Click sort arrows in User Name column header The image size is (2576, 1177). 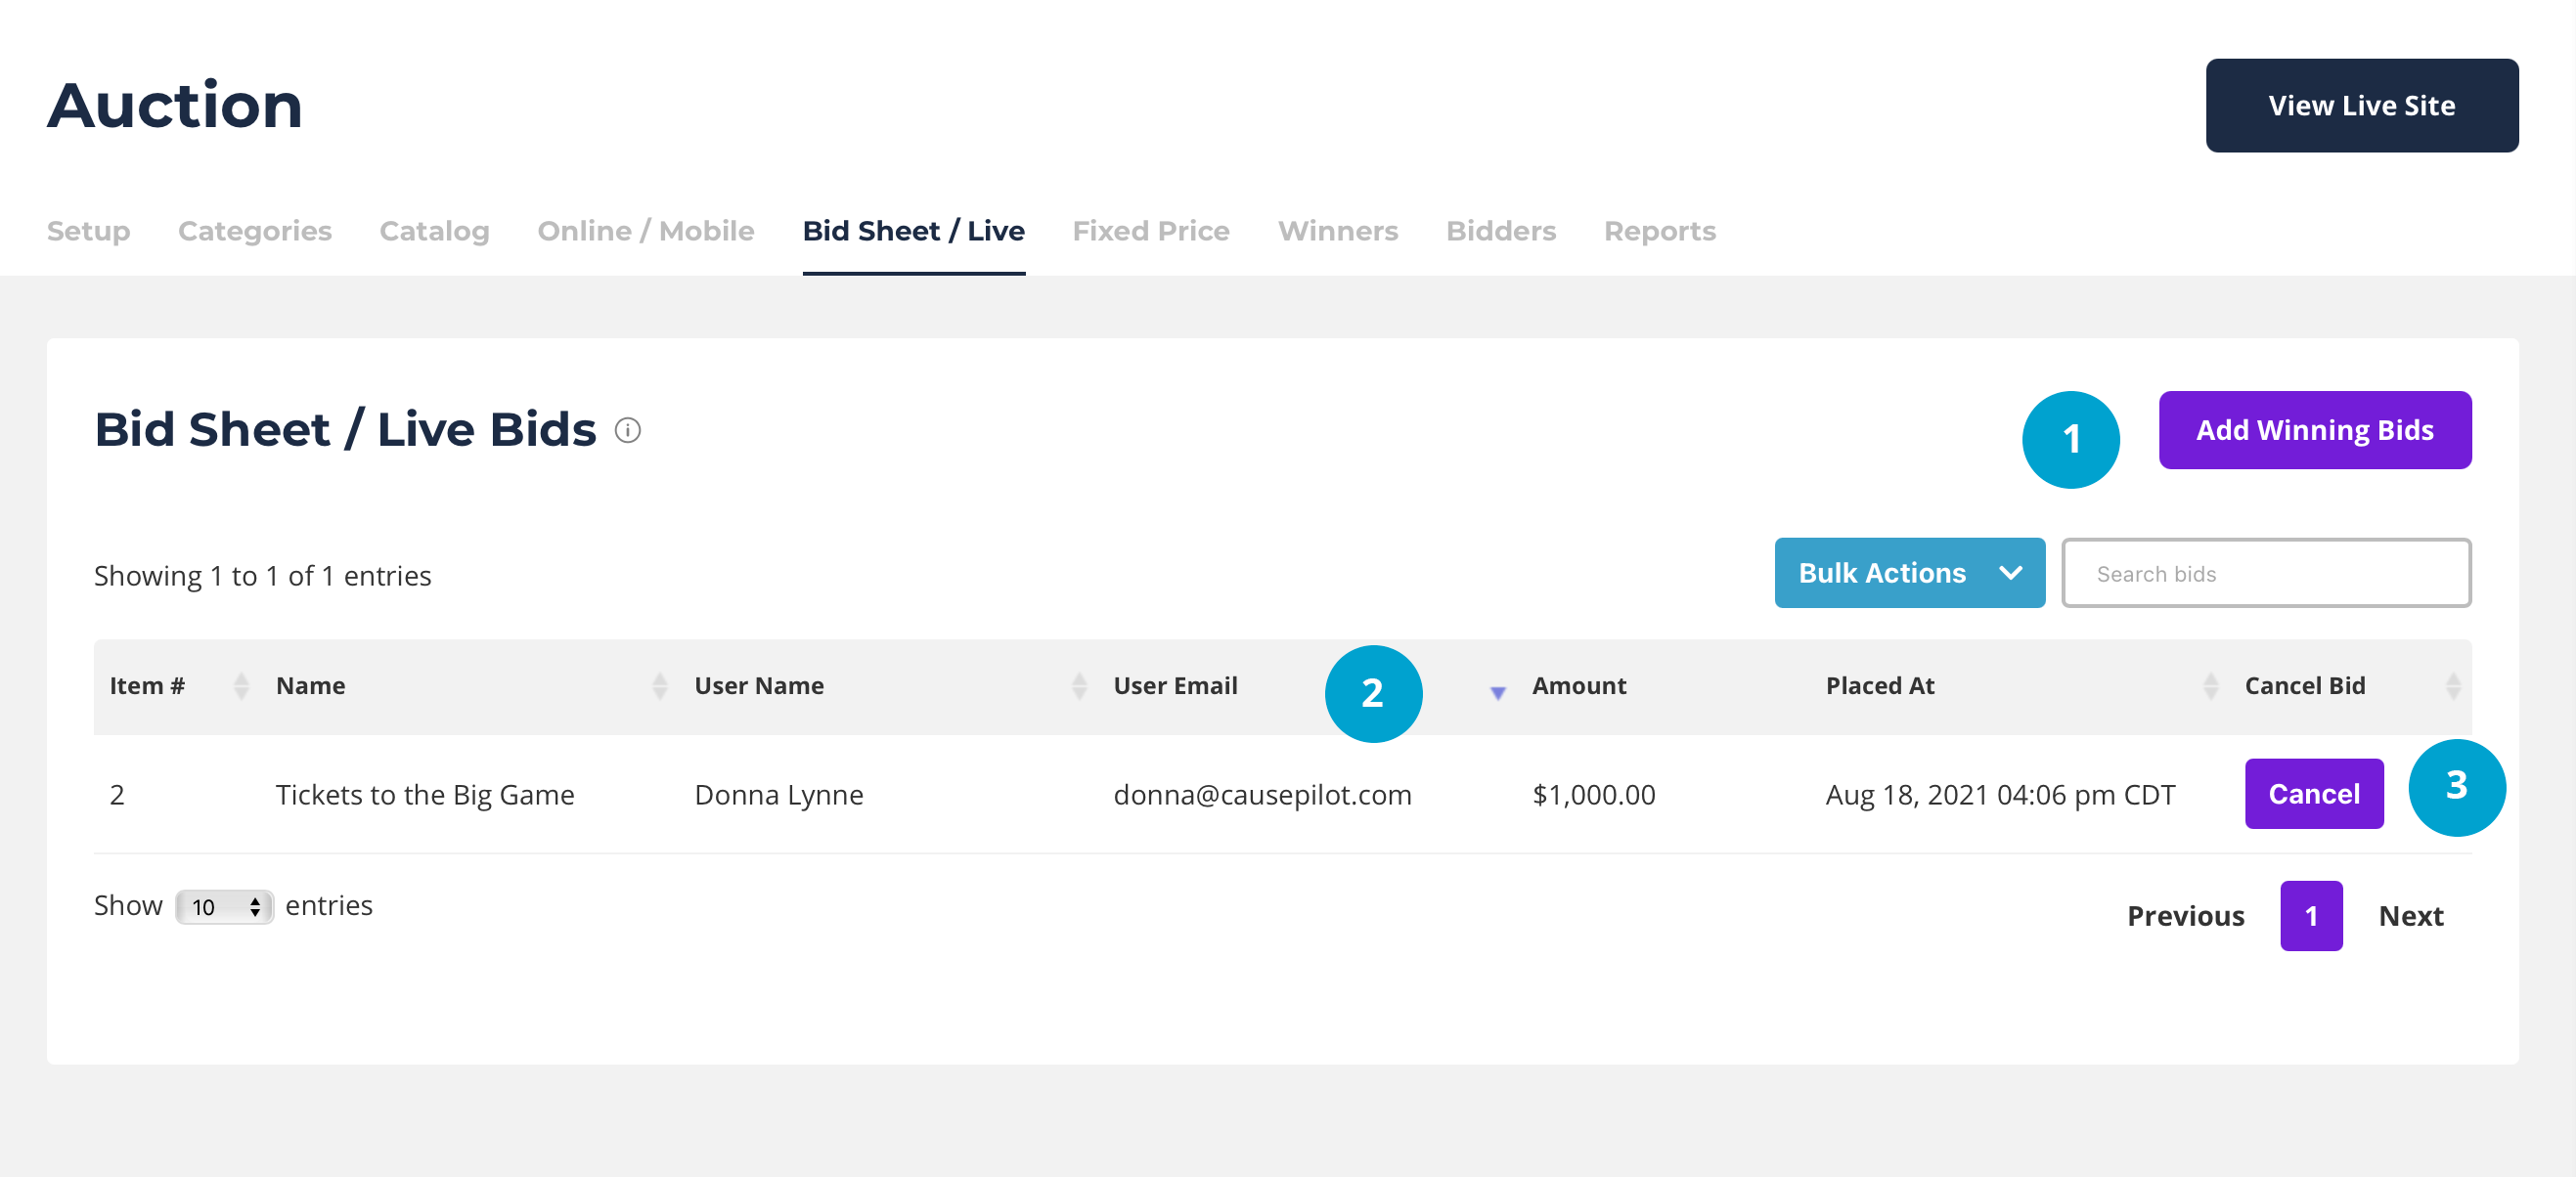coord(1079,686)
